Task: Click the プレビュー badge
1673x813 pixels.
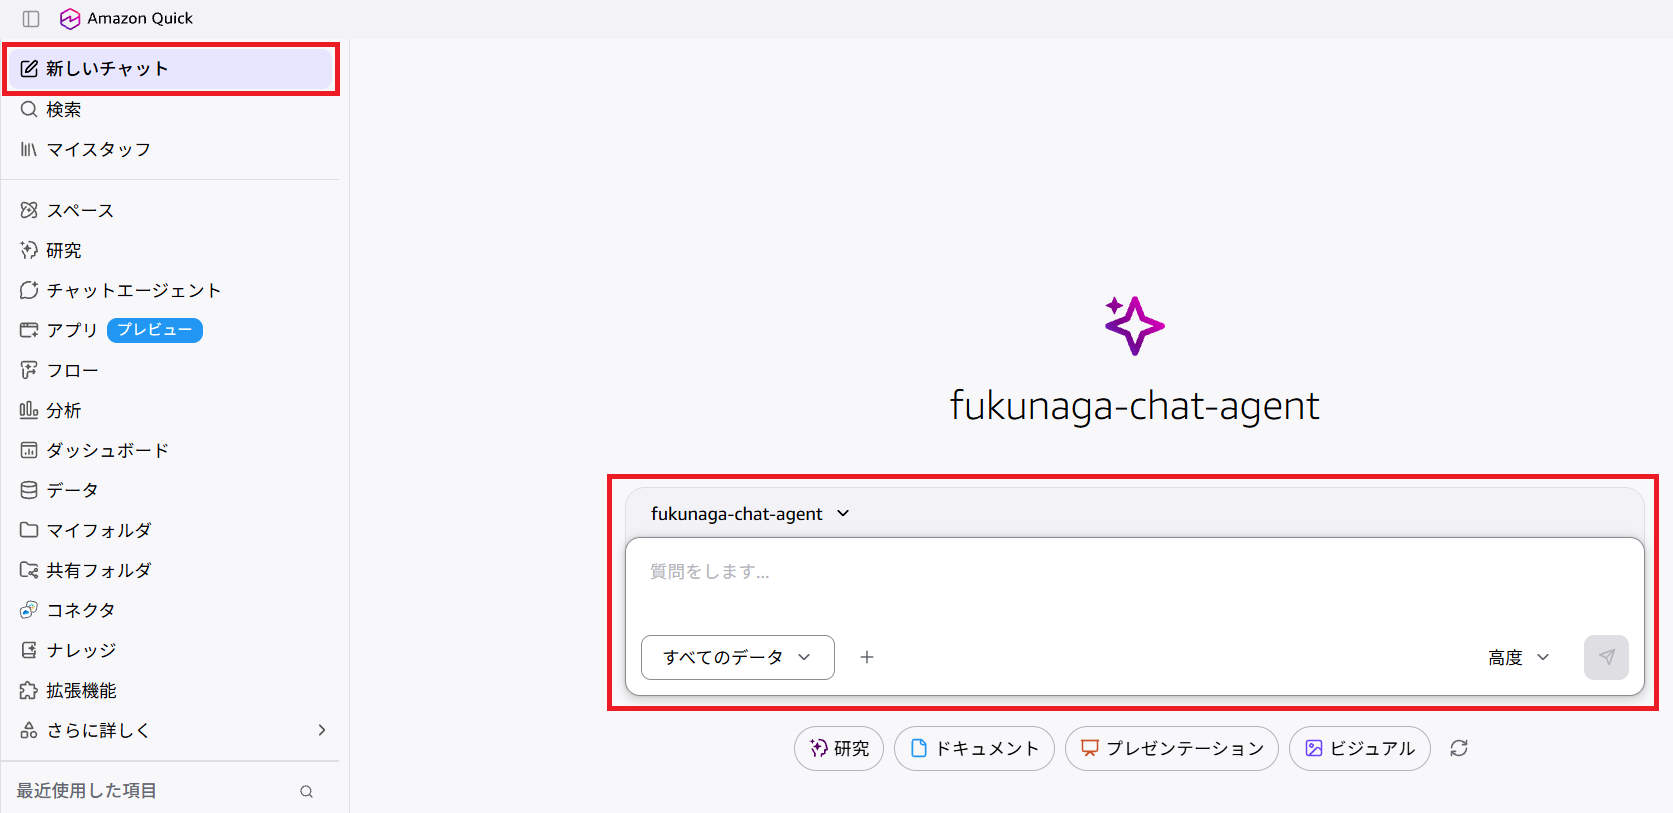Action: (x=155, y=330)
